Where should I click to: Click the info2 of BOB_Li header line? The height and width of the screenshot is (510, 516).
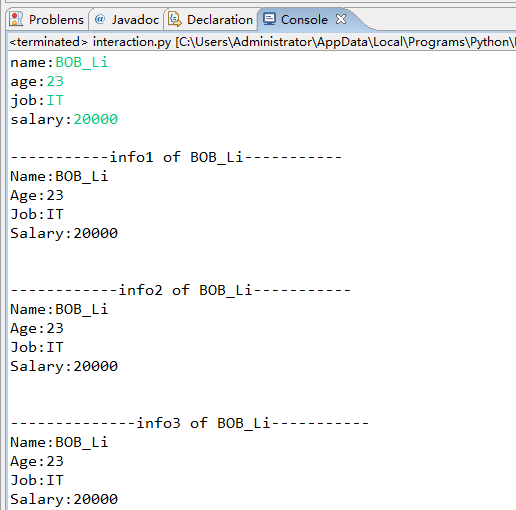pyautogui.click(x=180, y=290)
